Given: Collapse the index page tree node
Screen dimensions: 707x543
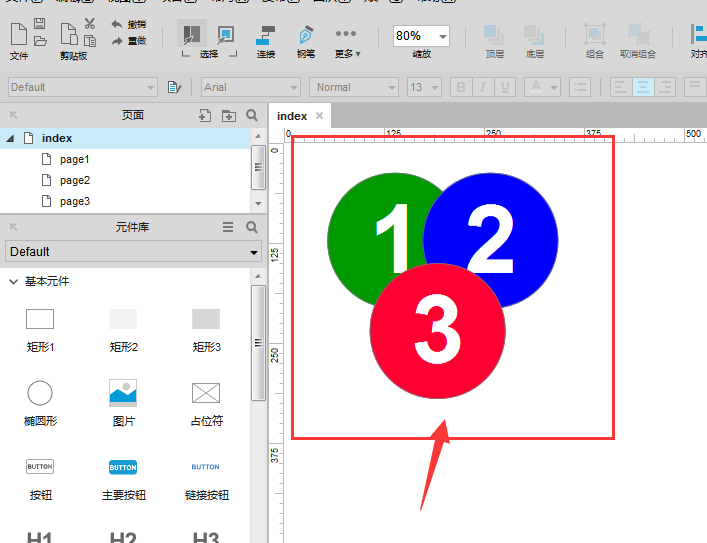Looking at the screenshot, I should pyautogui.click(x=10, y=138).
